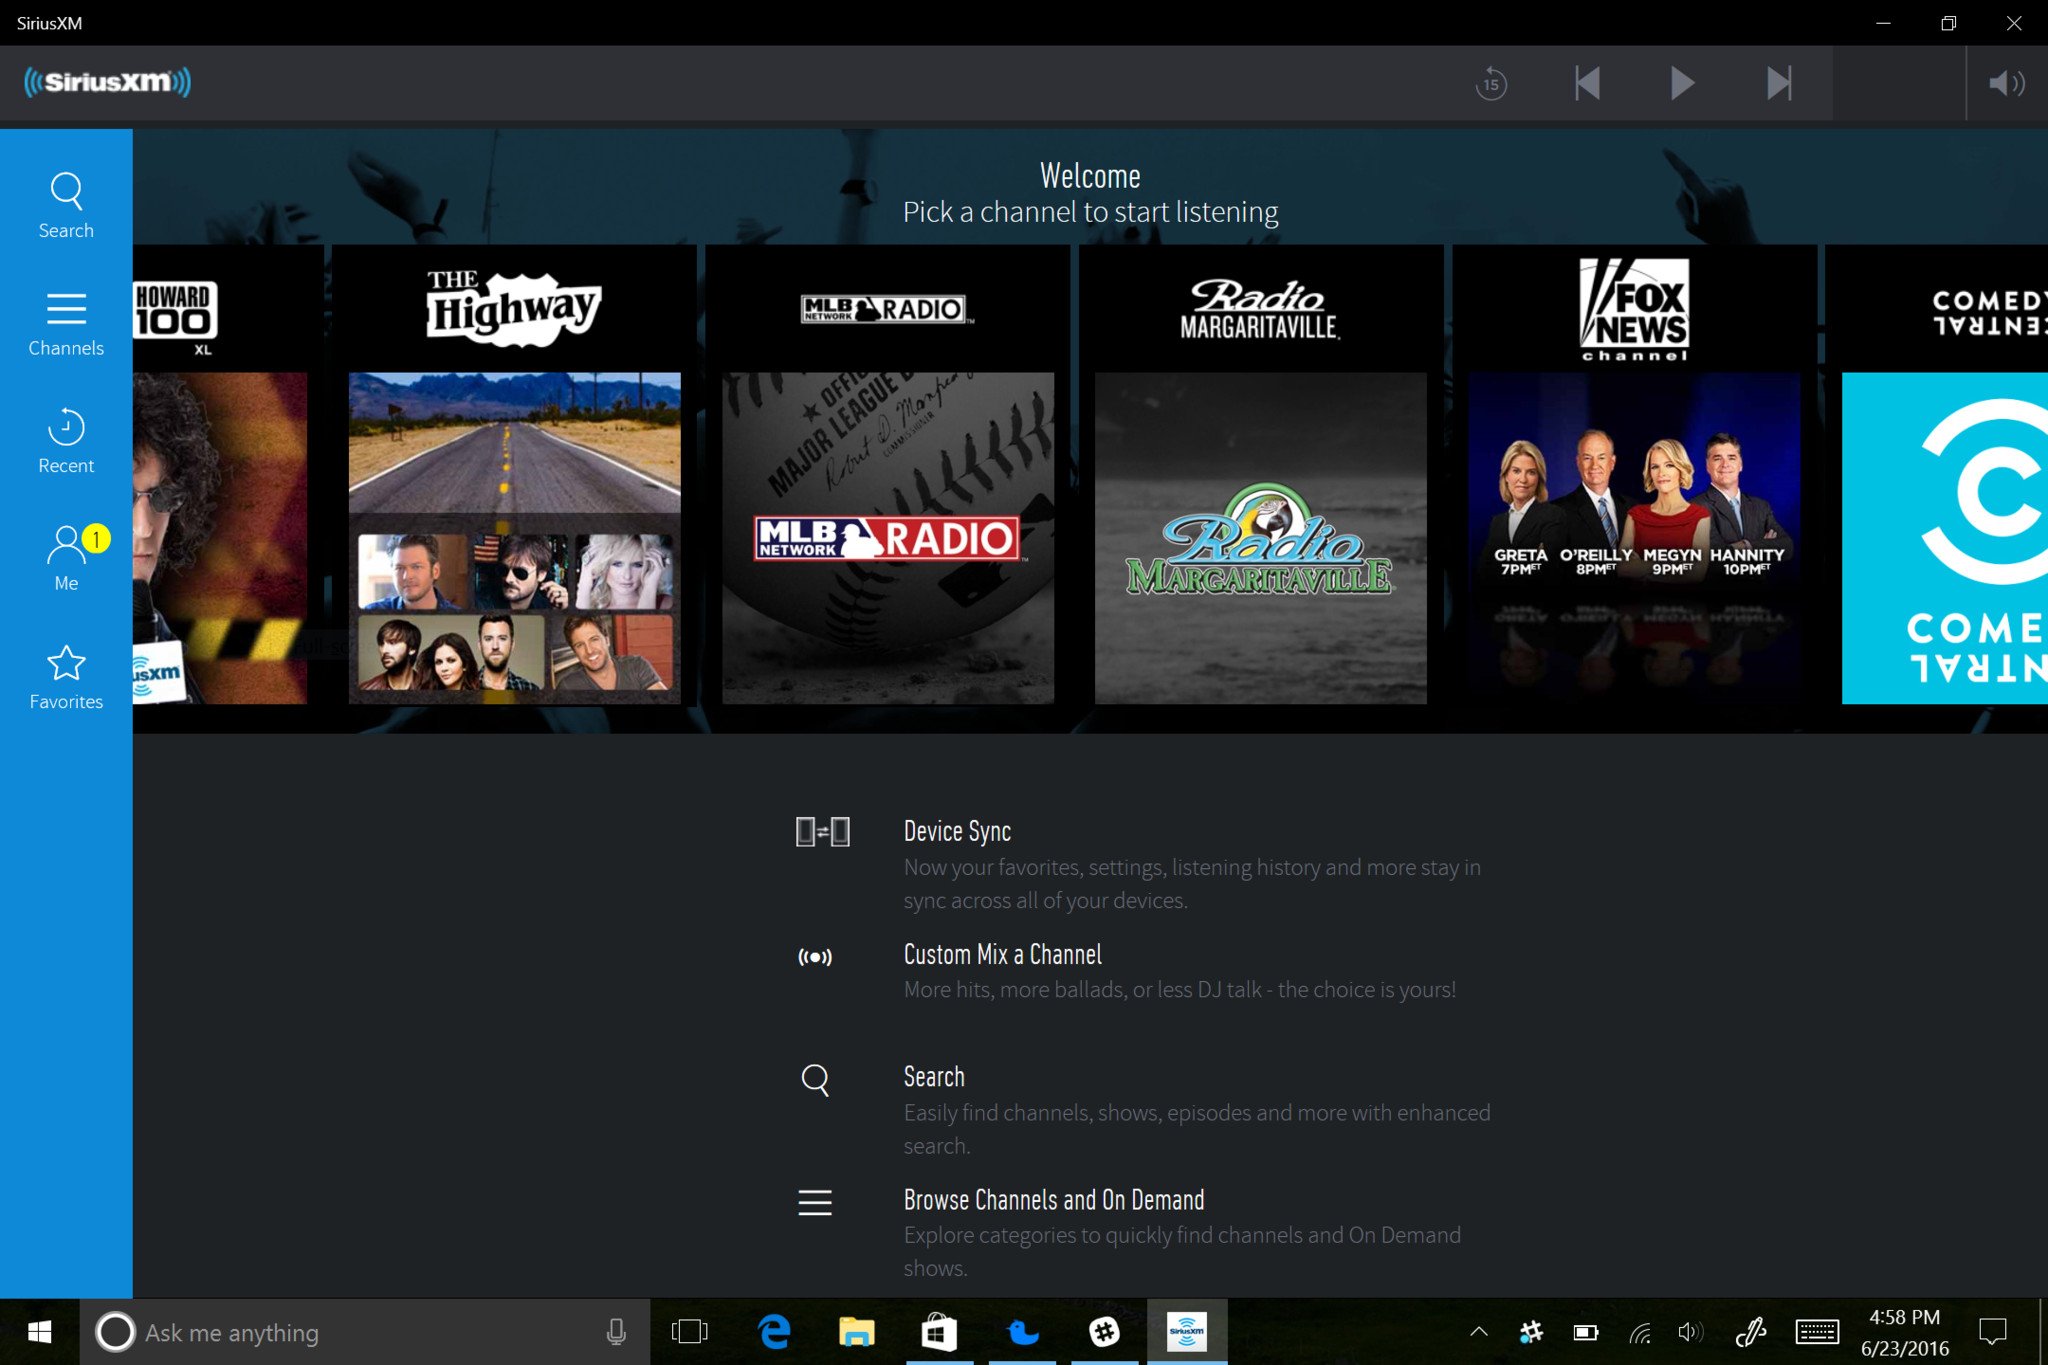Viewport: 2048px width, 1365px height.
Task: Expand hidden system tray icons
Action: click(x=1478, y=1332)
